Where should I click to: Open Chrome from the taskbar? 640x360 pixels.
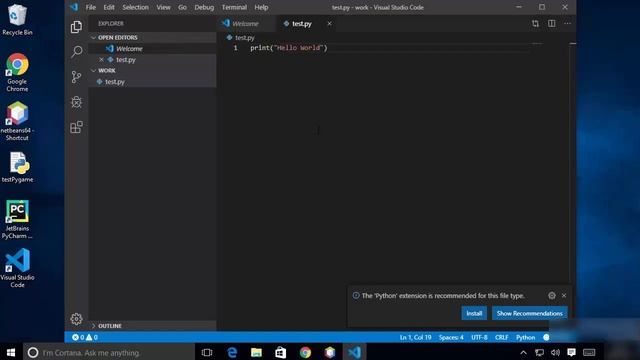305,352
